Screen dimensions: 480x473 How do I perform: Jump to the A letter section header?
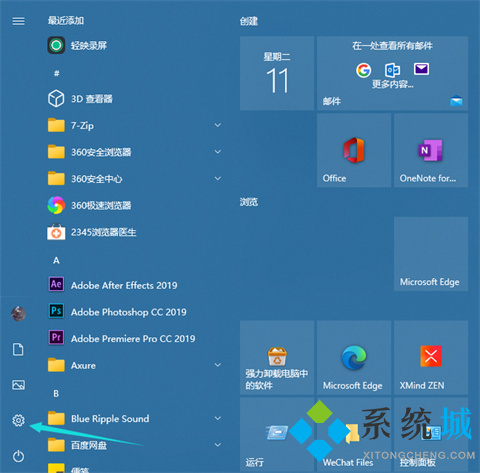56,260
